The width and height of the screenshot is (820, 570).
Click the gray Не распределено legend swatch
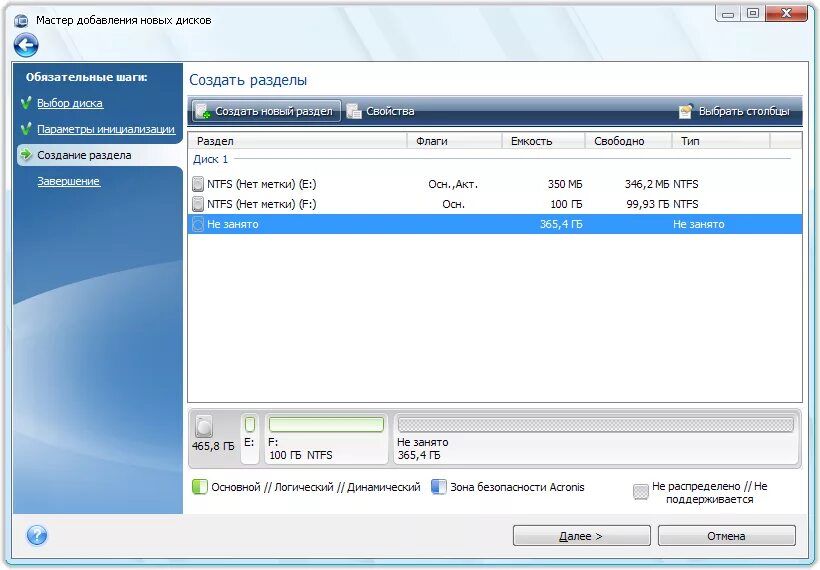coord(641,492)
